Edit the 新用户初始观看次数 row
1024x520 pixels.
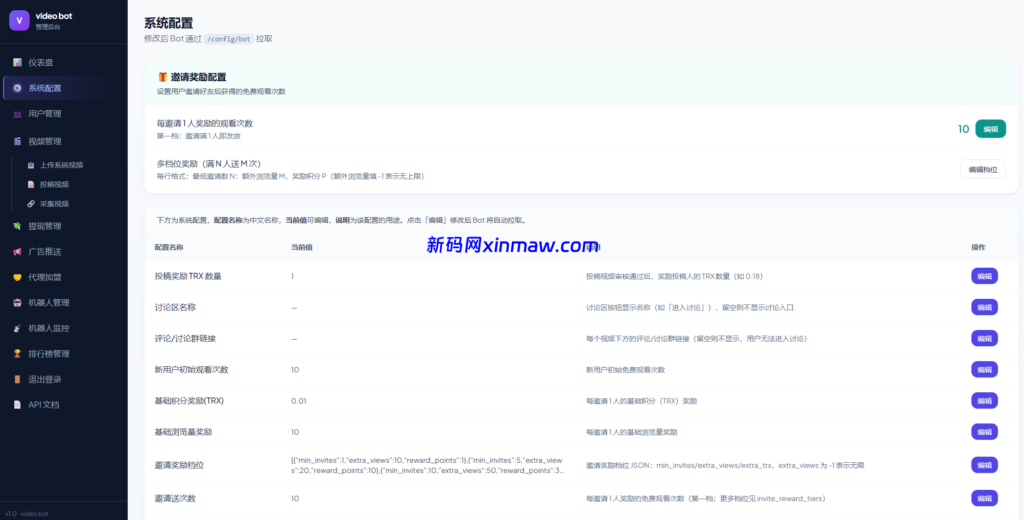click(984, 370)
